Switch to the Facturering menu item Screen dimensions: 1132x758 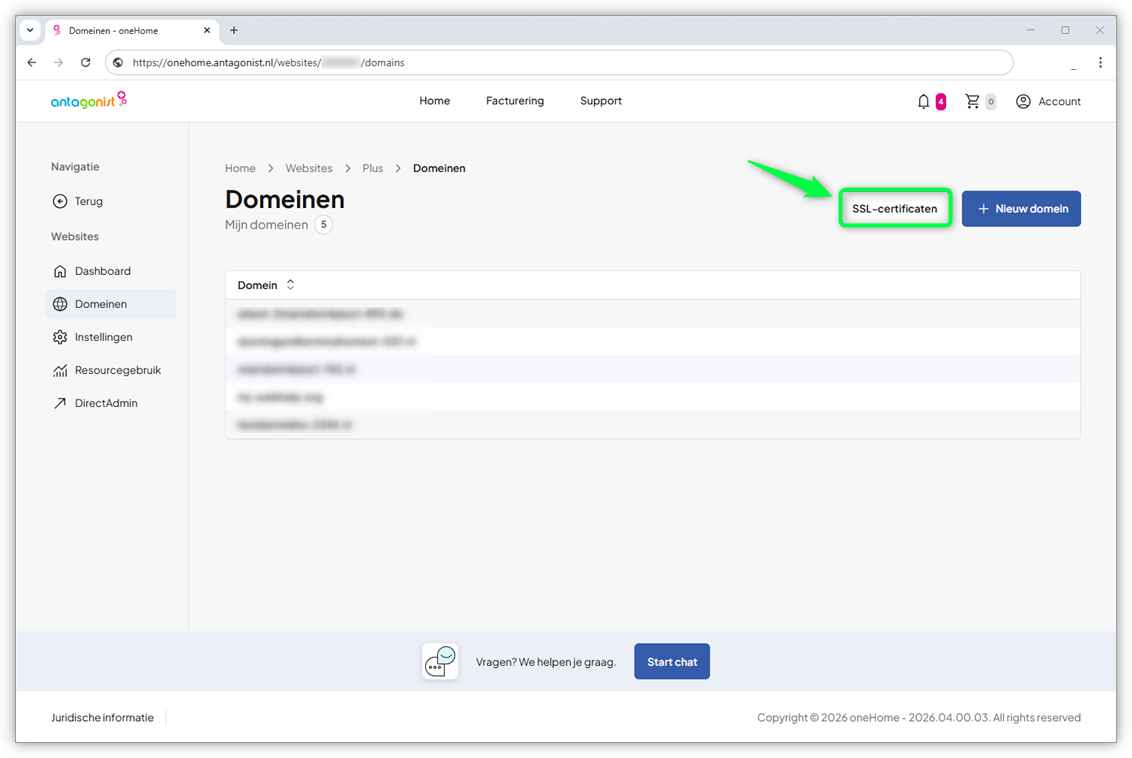[x=514, y=101]
